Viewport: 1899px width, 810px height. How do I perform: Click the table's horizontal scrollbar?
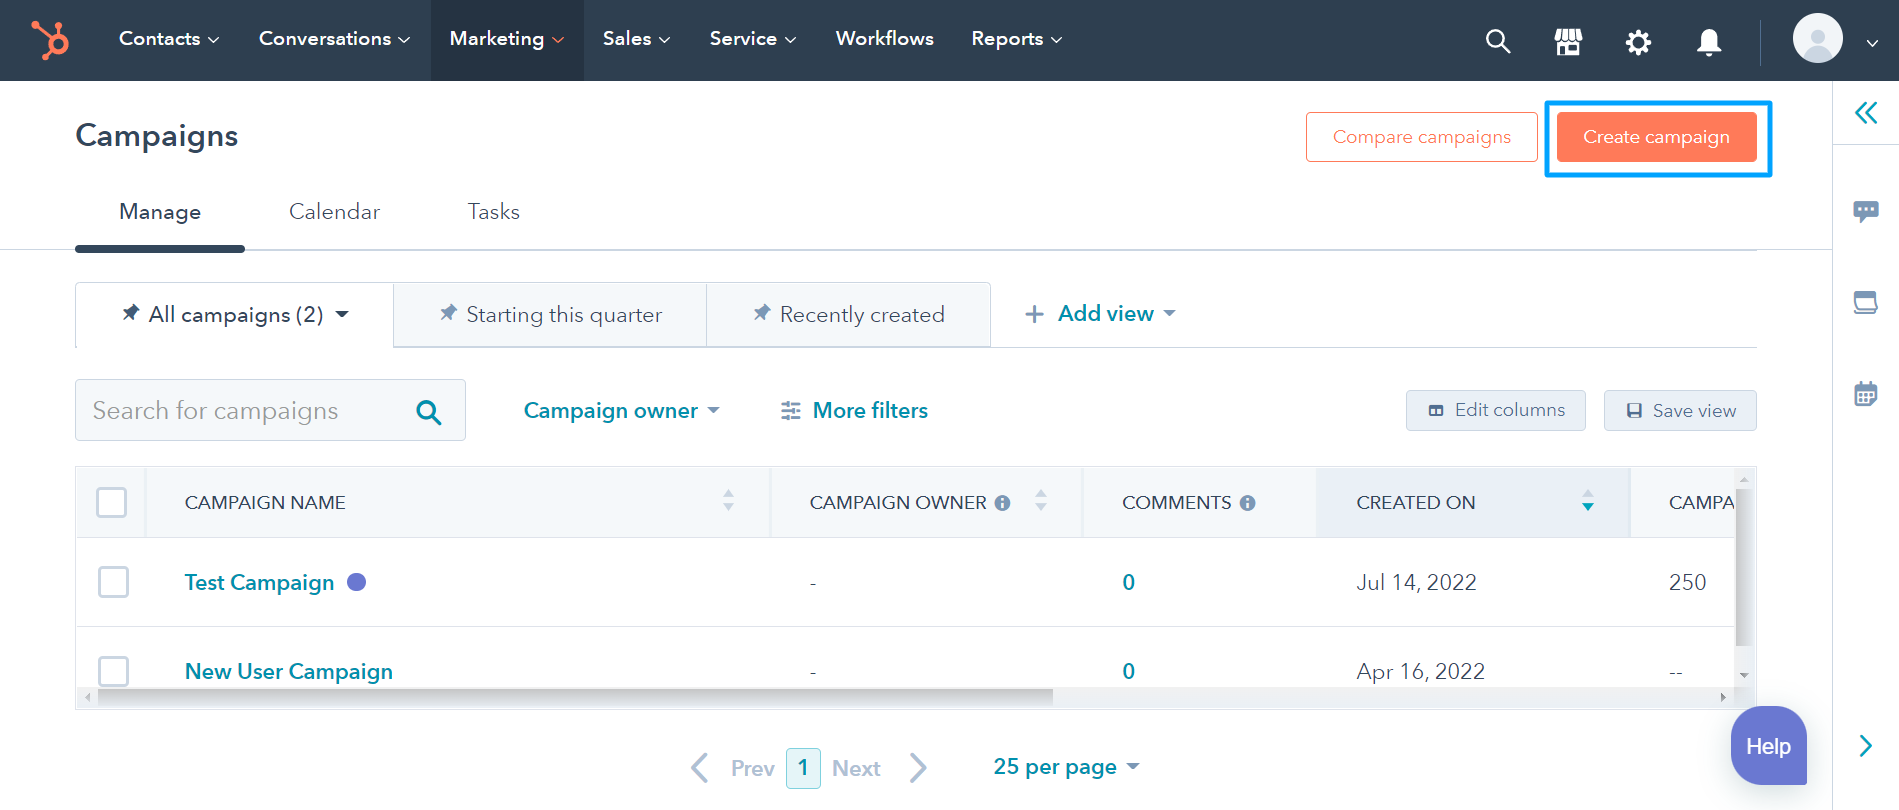(x=575, y=697)
